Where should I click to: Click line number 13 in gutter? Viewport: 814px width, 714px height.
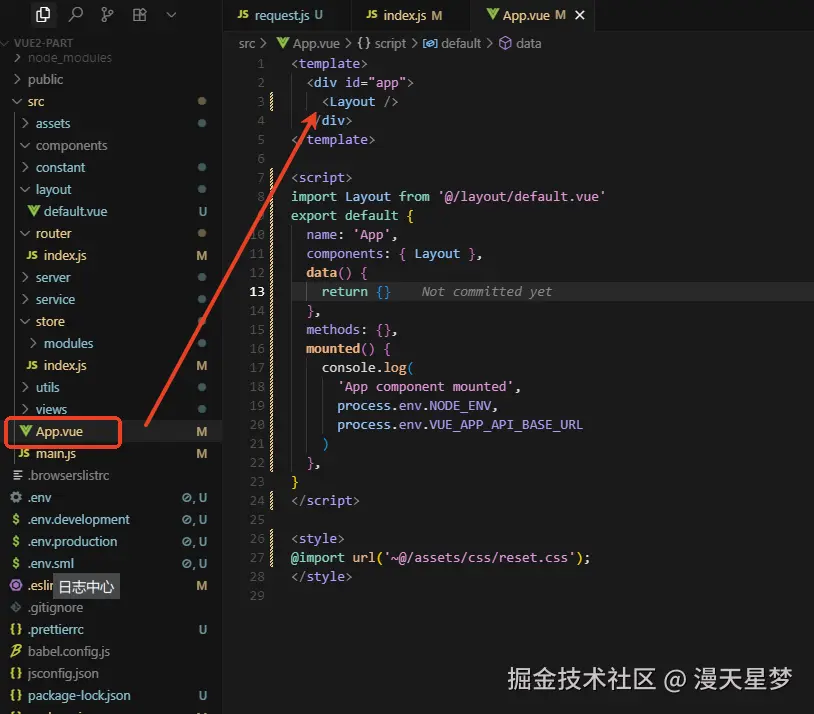point(257,292)
